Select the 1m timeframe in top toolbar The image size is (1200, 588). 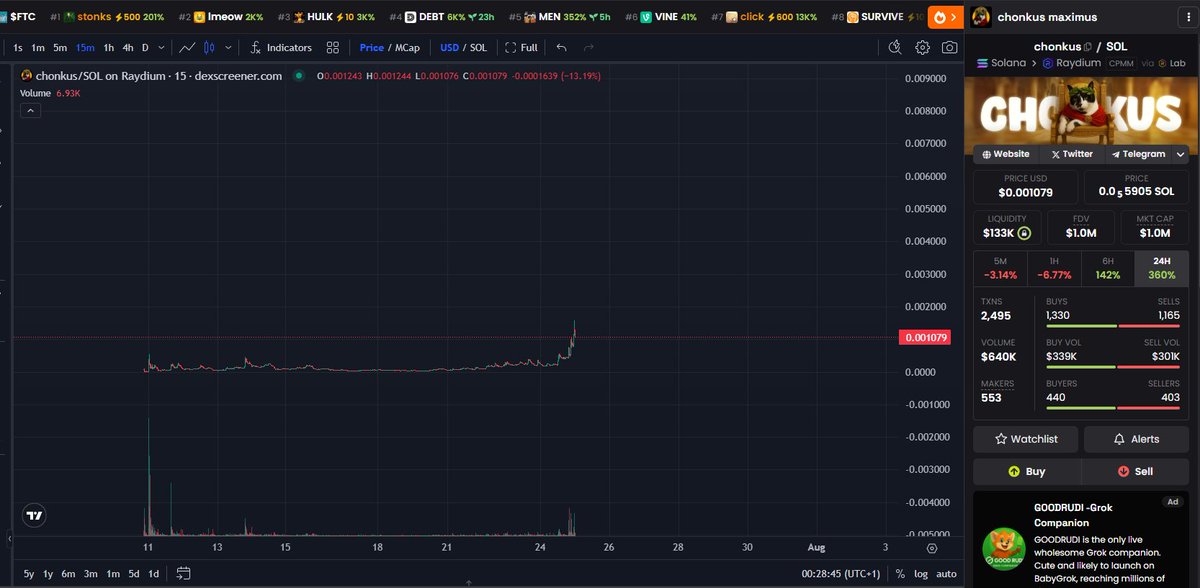click(x=38, y=47)
